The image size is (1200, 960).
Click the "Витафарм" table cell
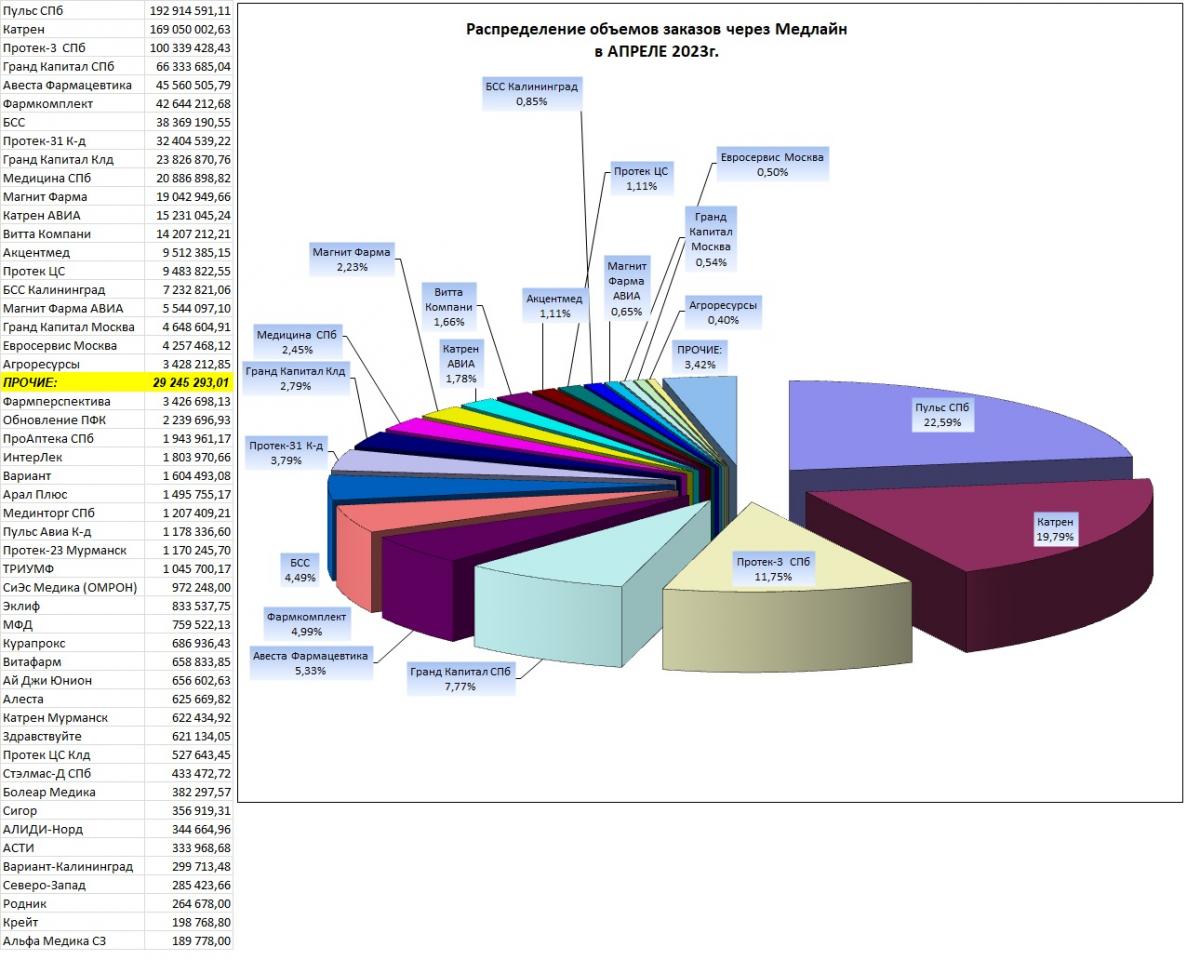72,662
